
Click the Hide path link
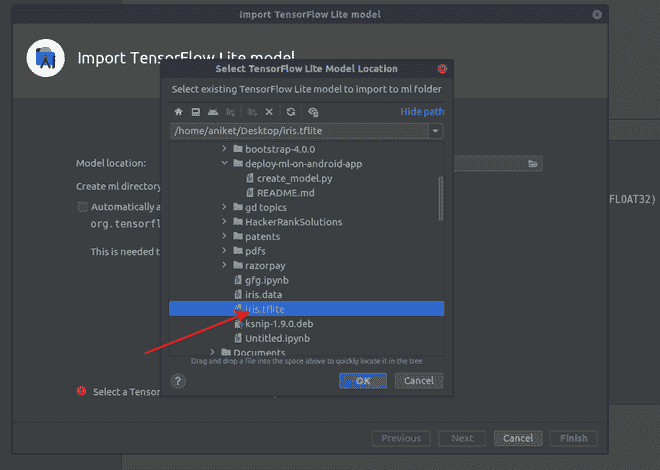coord(422,112)
